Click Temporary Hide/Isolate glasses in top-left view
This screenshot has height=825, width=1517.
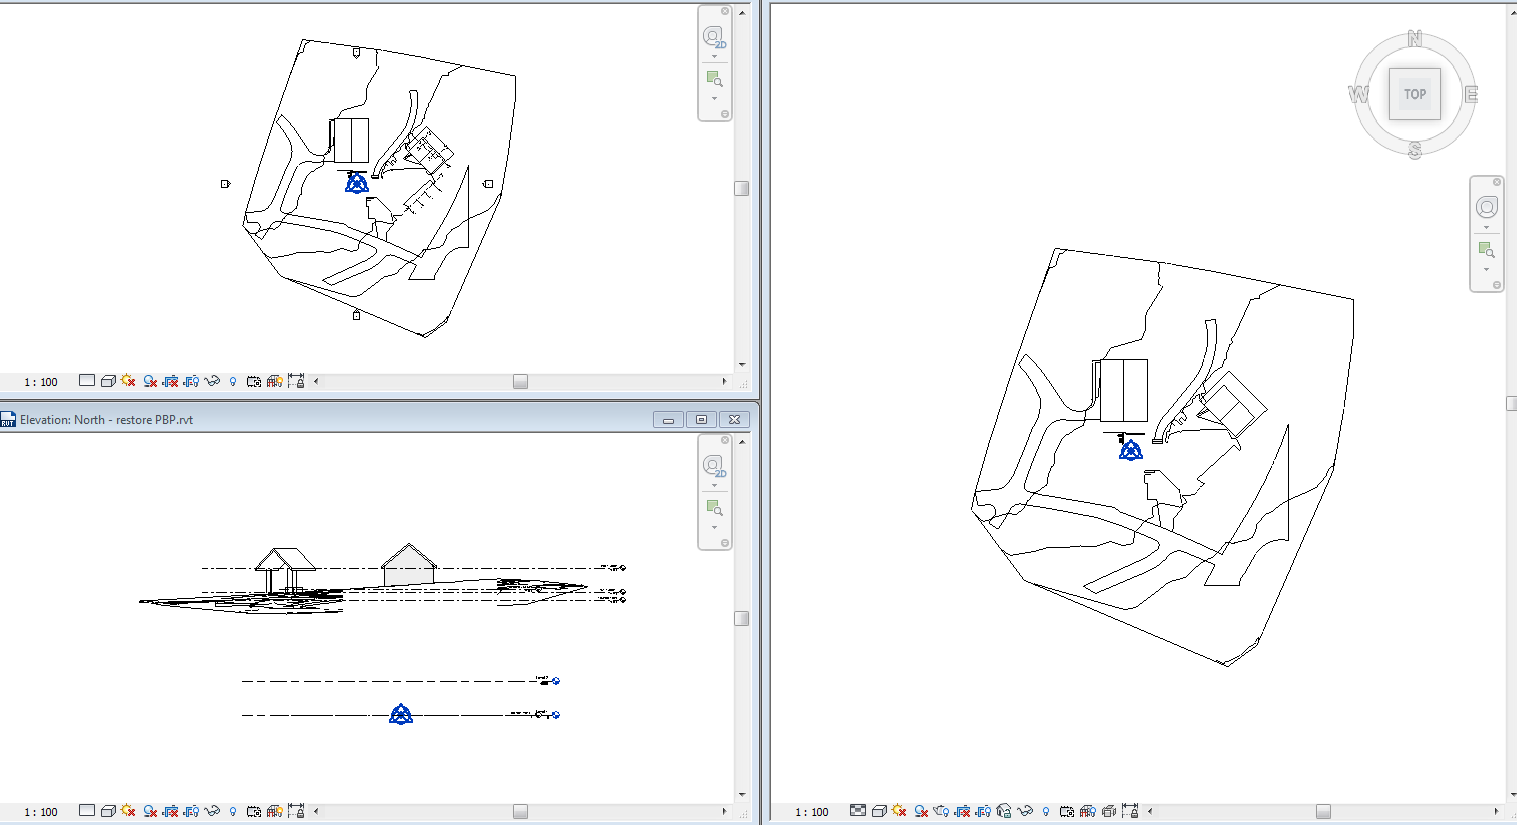pos(212,381)
